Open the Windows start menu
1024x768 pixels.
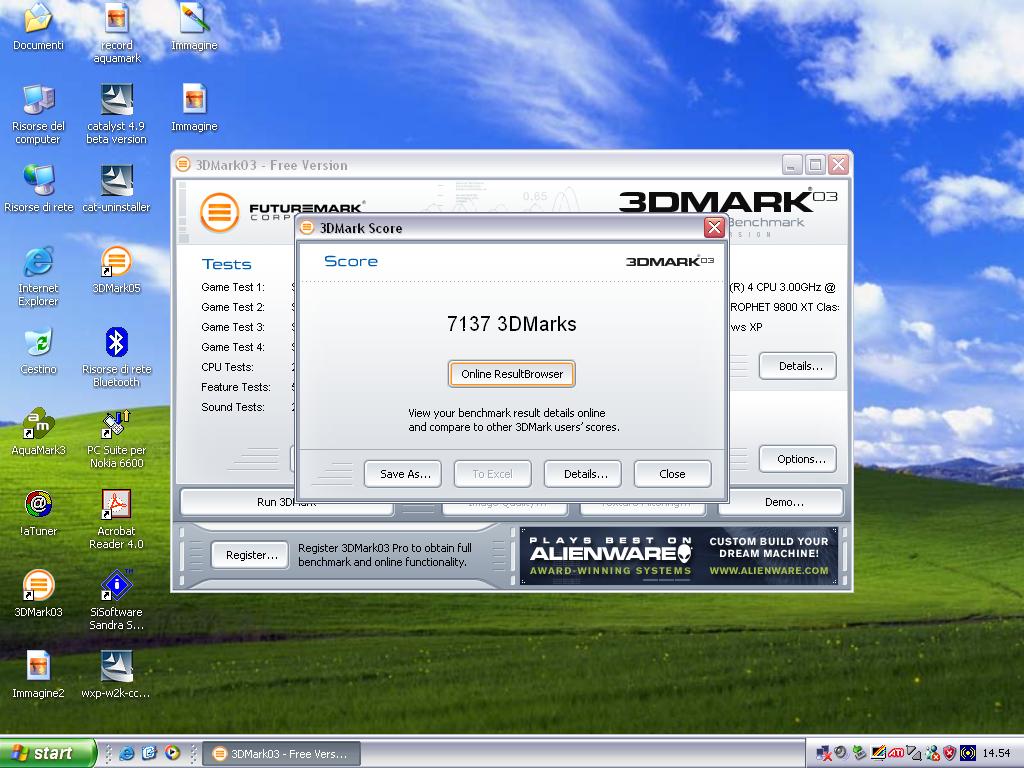[x=48, y=753]
